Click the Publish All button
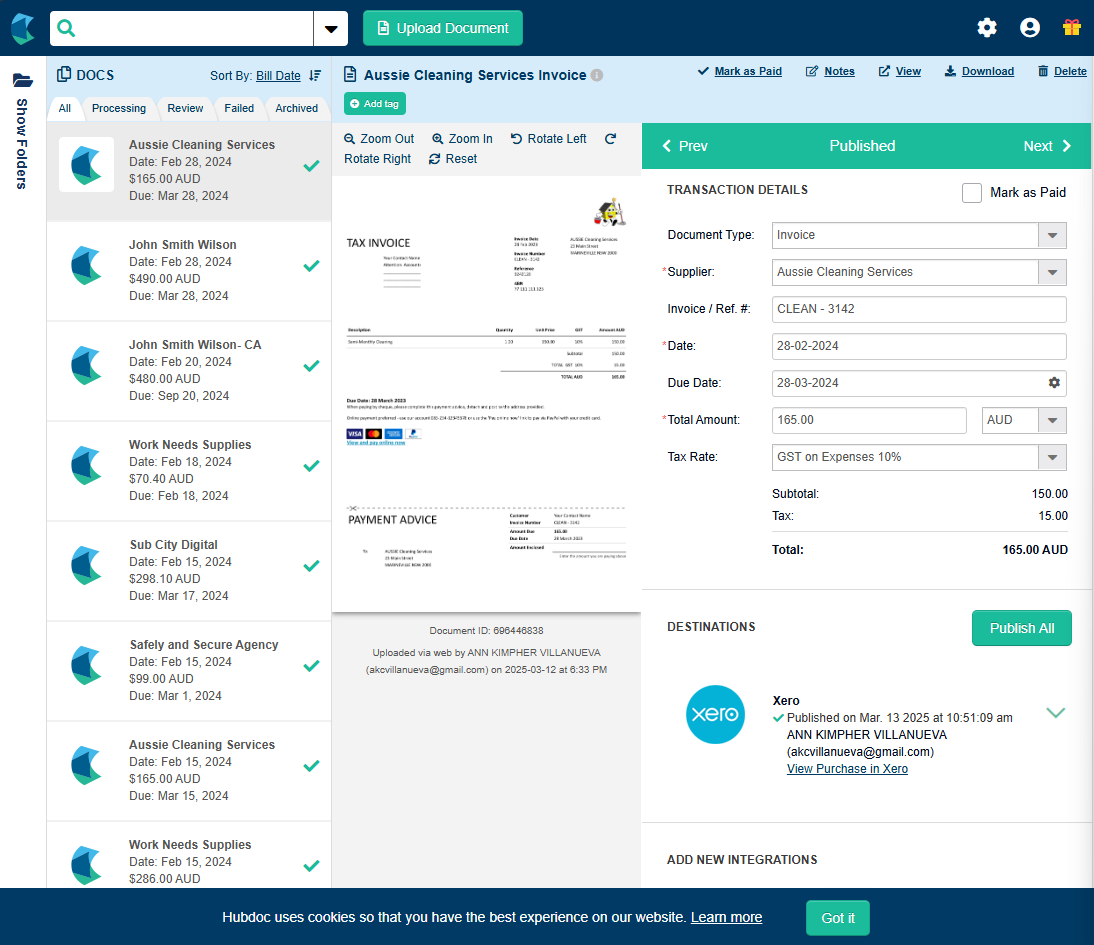This screenshot has height=945, width=1094. 1021,628
